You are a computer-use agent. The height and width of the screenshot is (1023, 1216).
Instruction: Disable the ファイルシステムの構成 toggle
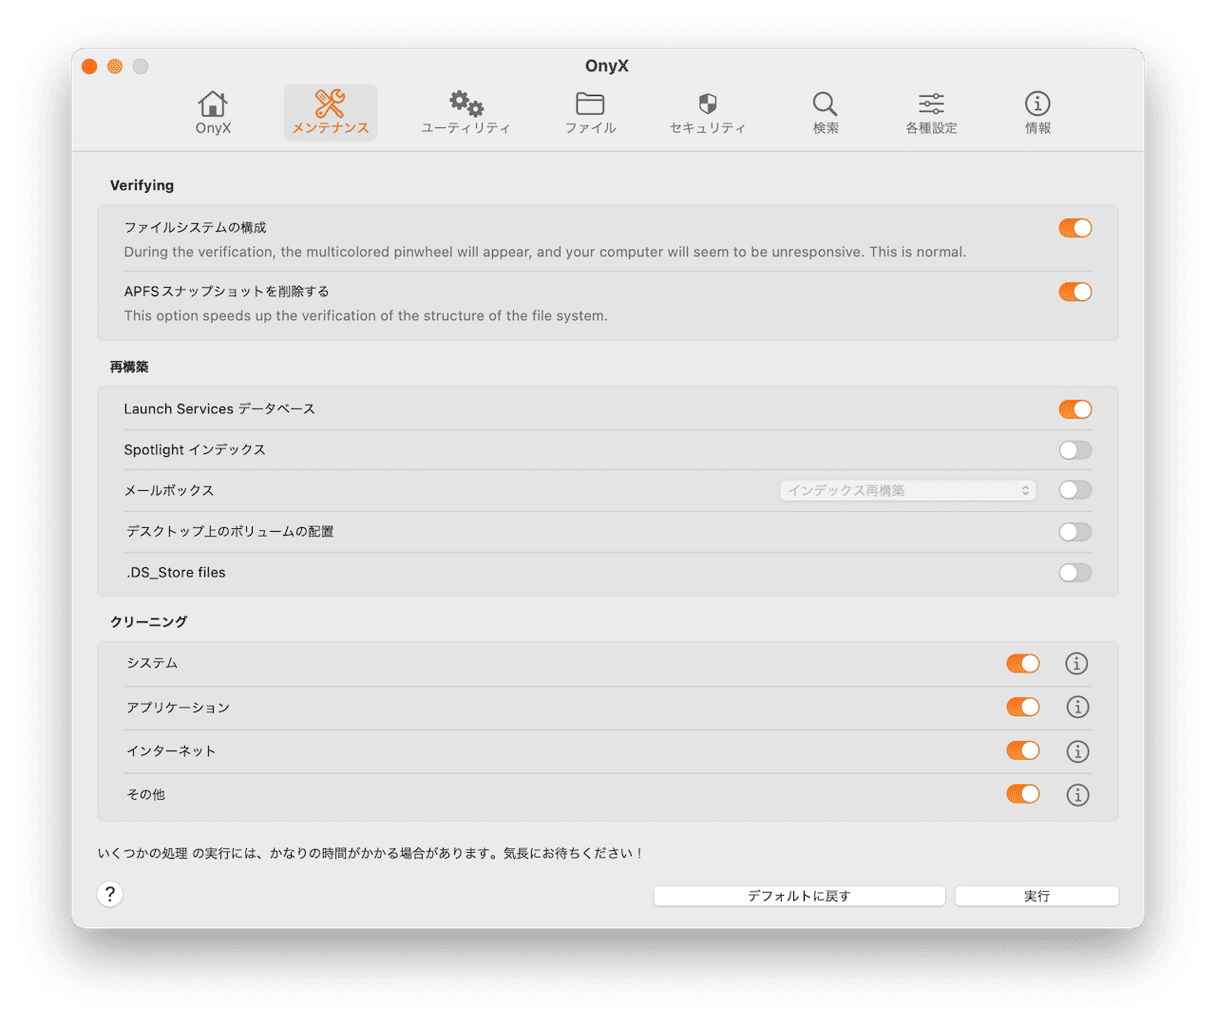pyautogui.click(x=1075, y=228)
